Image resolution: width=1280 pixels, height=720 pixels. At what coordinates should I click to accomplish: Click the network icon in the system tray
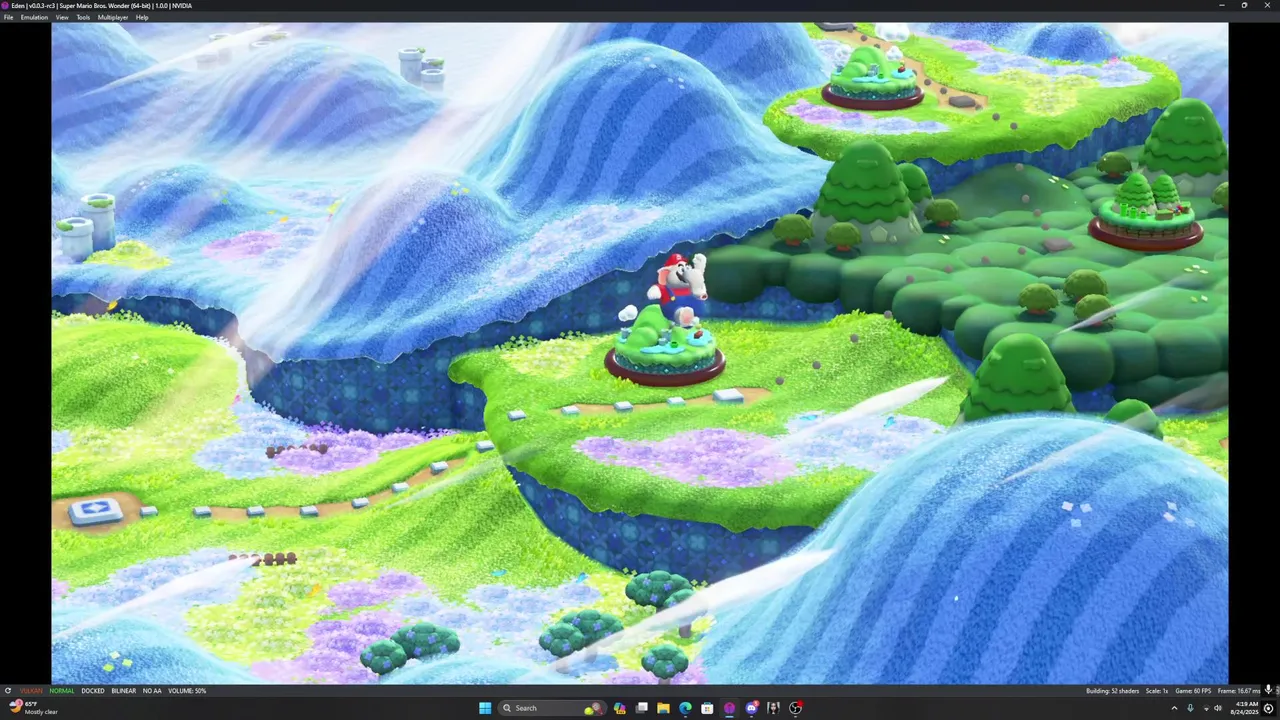1205,708
